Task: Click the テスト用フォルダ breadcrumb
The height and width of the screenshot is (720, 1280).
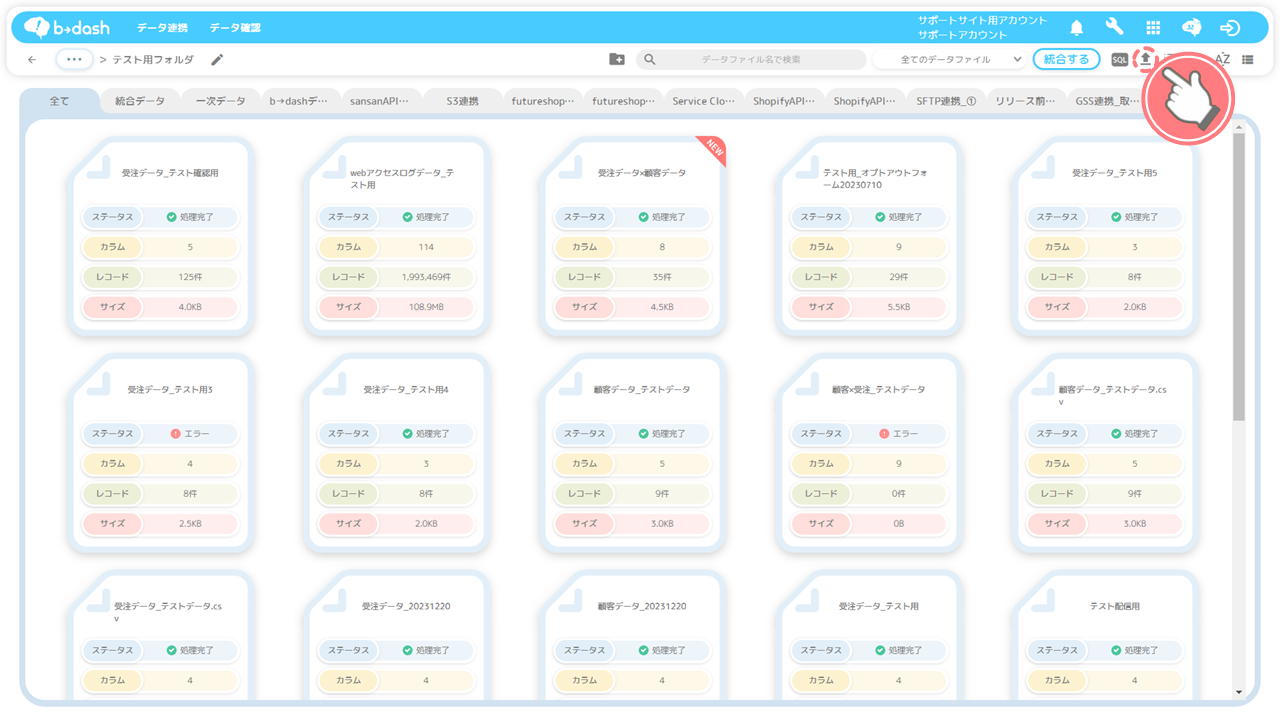Action: (x=153, y=60)
